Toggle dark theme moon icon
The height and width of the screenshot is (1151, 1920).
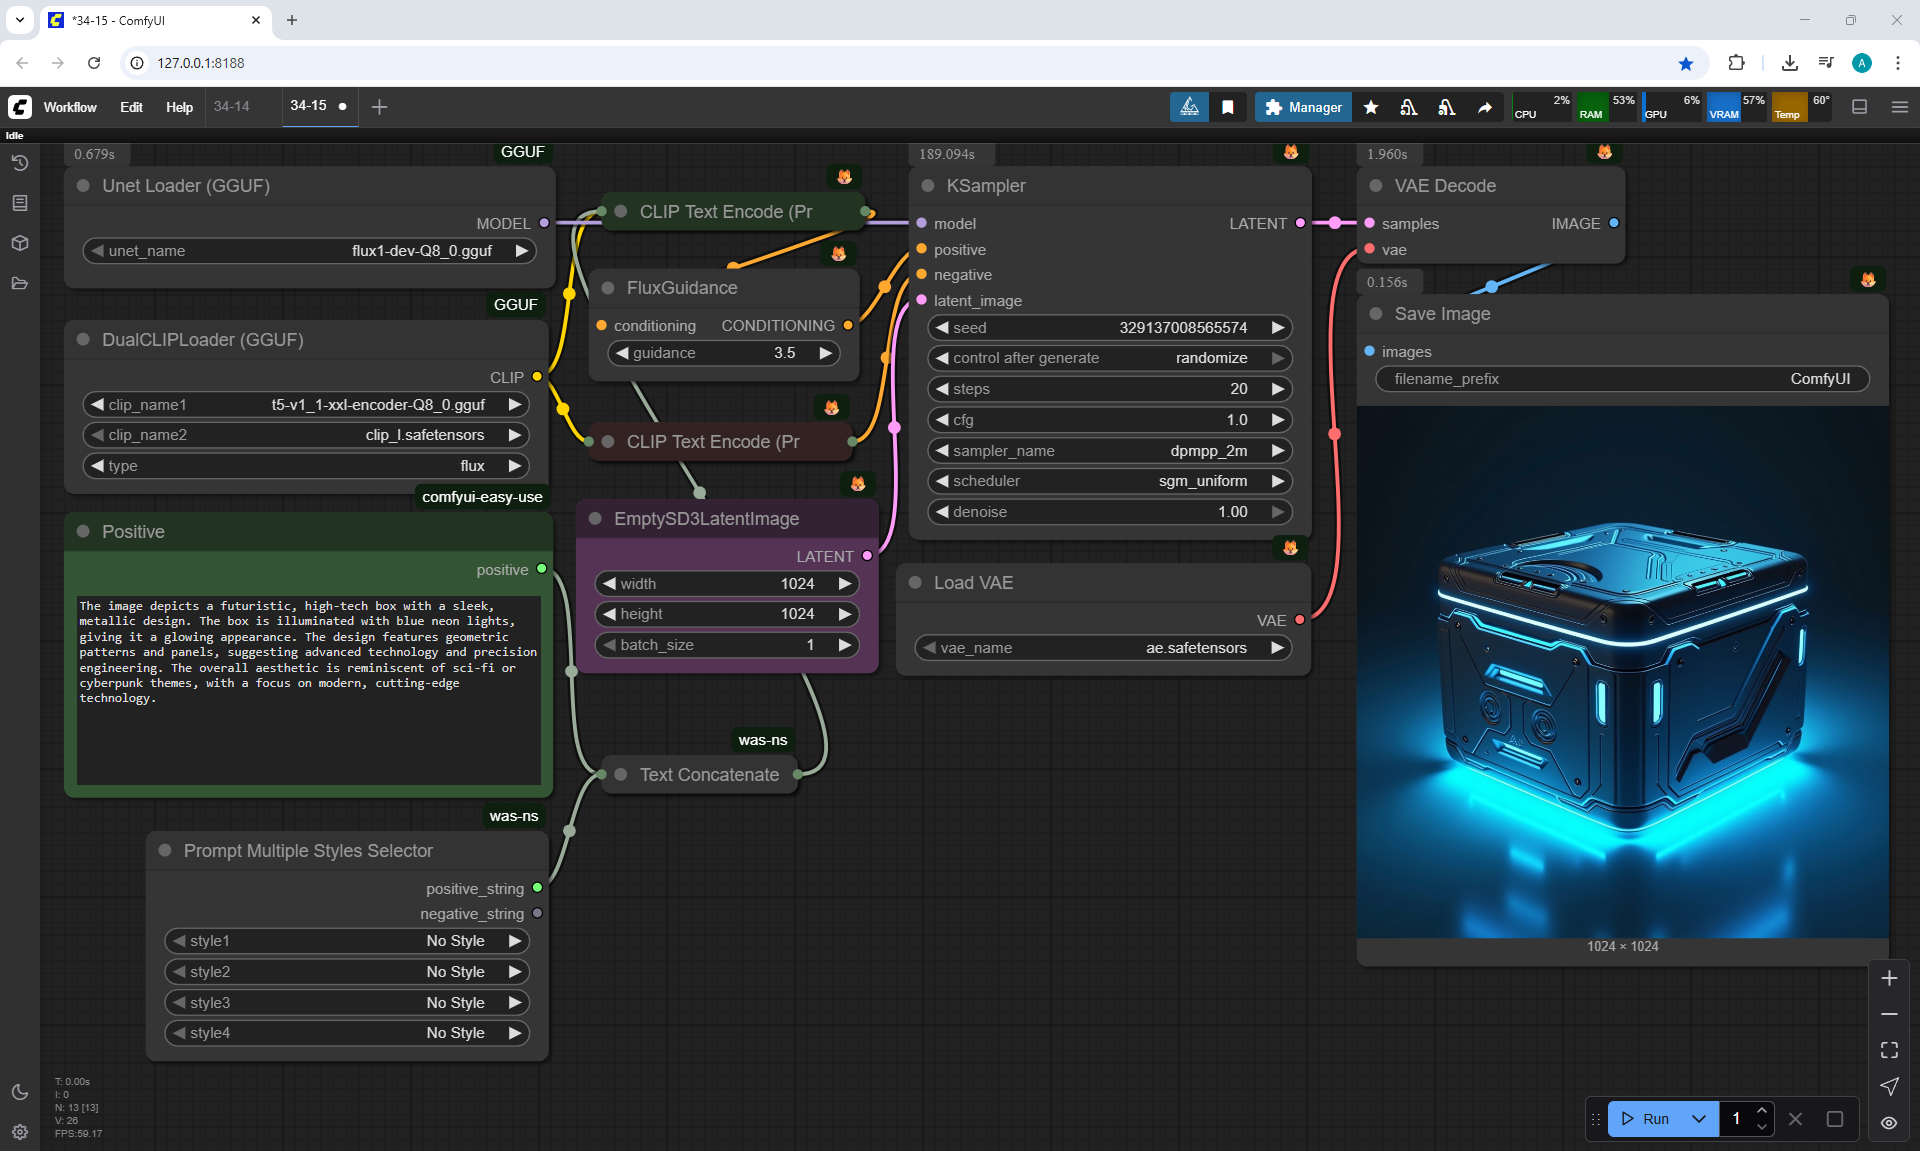click(20, 1092)
